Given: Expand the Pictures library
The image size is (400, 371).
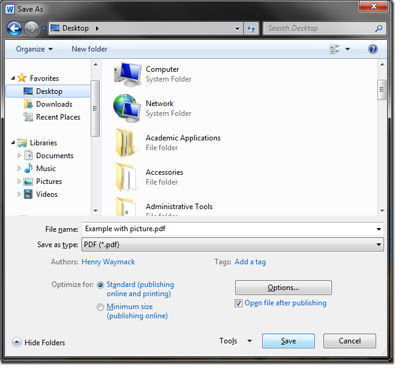Looking at the screenshot, I should [19, 181].
